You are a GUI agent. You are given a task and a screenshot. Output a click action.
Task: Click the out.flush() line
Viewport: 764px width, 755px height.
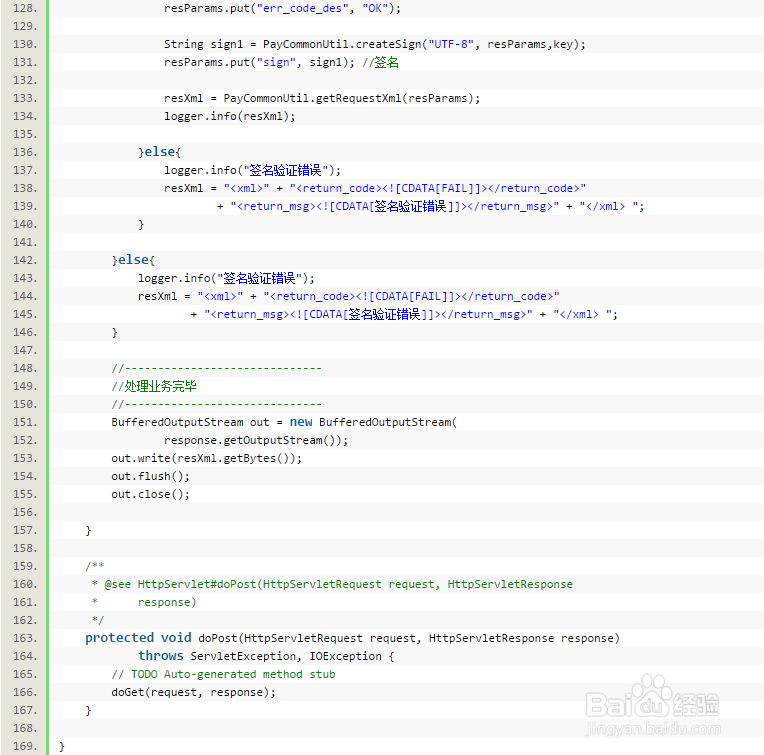(151, 476)
